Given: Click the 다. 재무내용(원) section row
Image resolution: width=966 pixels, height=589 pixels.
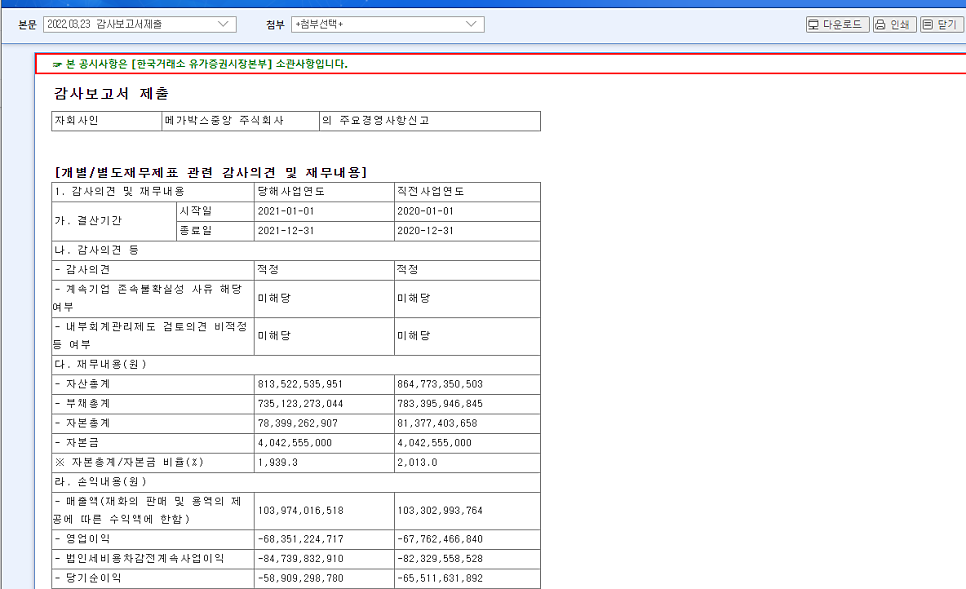Looking at the screenshot, I should (x=296, y=365).
